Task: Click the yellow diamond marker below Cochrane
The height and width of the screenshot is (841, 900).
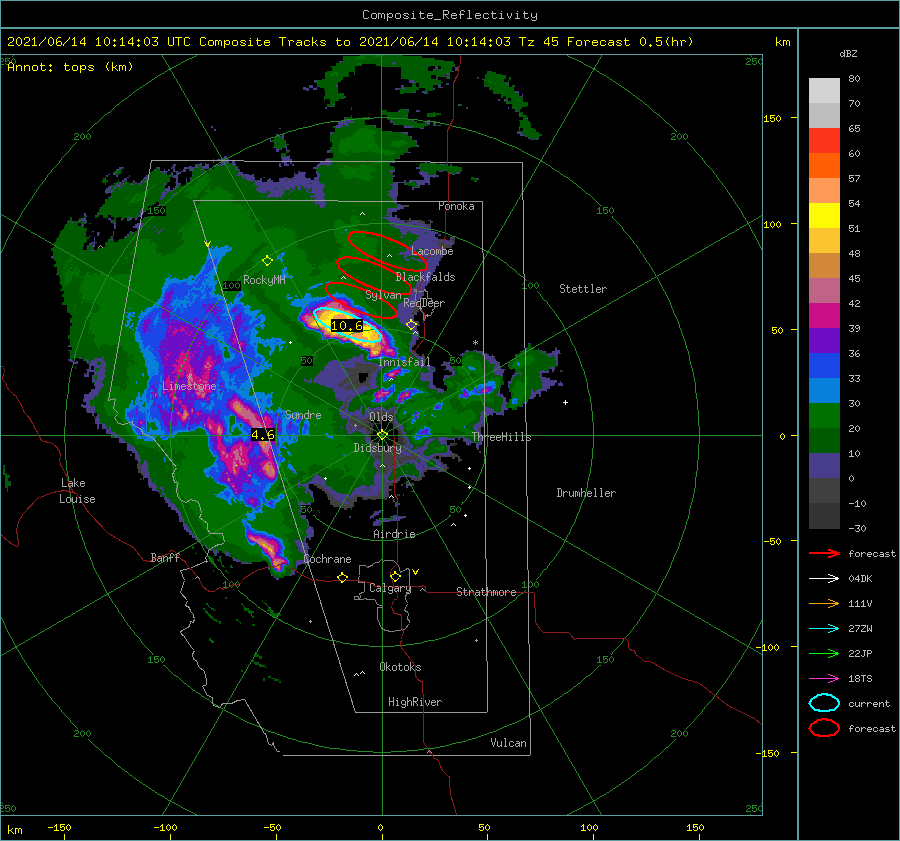Action: pyautogui.click(x=342, y=577)
